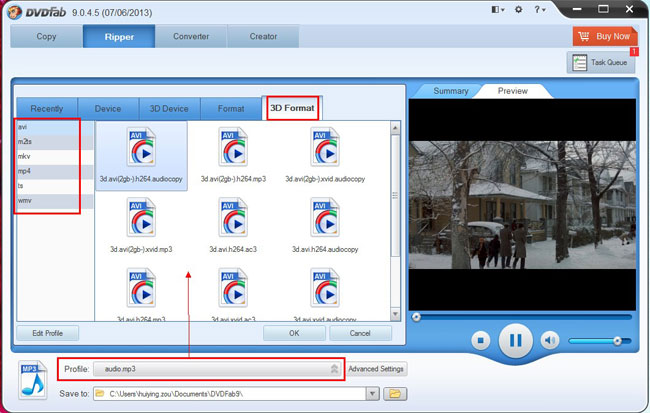Open the Task Queue
Image resolution: width=650 pixels, height=413 pixels.
coord(601,63)
